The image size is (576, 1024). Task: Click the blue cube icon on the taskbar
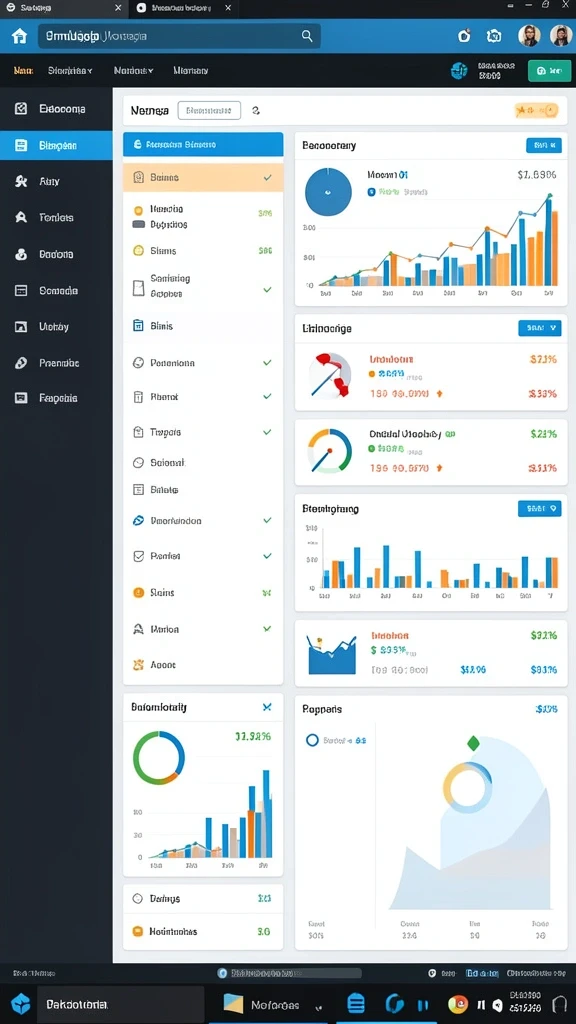pyautogui.click(x=21, y=1004)
